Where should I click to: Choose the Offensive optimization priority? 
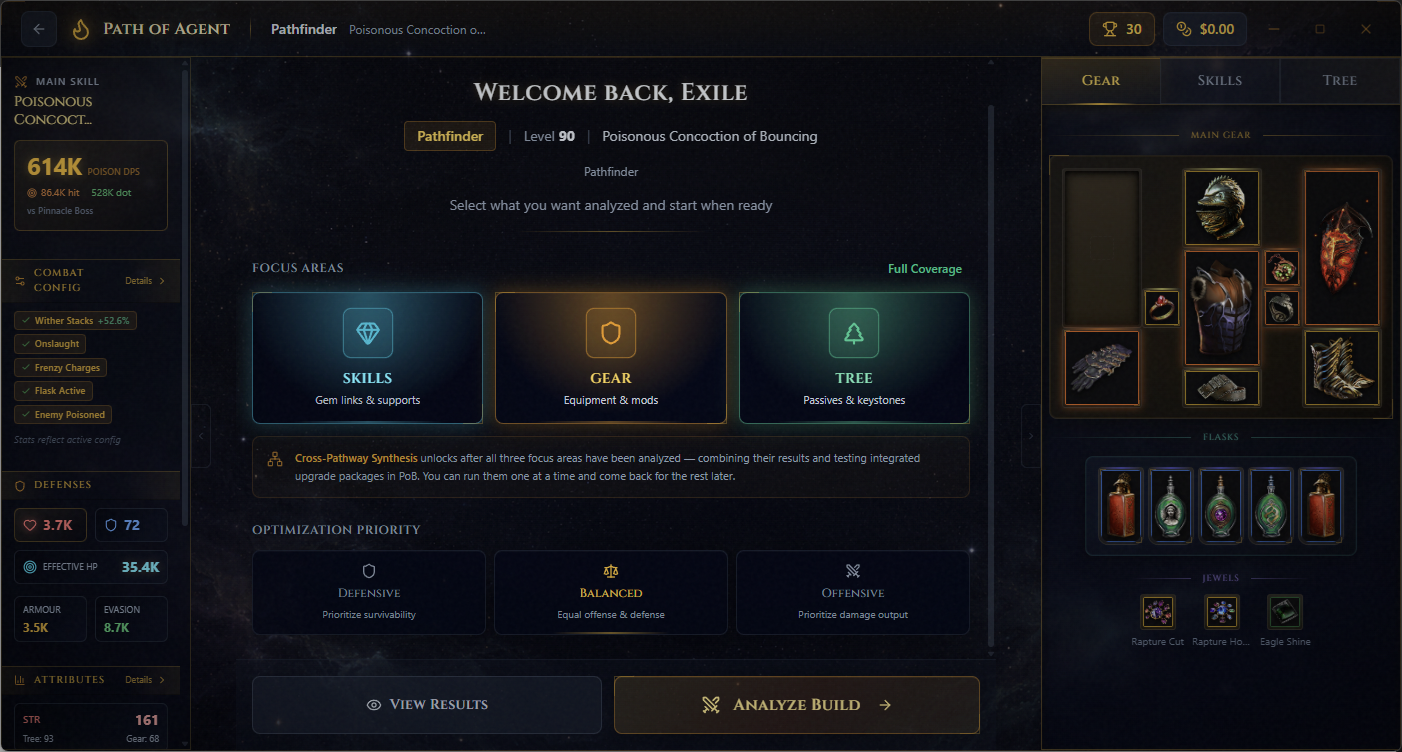point(853,592)
